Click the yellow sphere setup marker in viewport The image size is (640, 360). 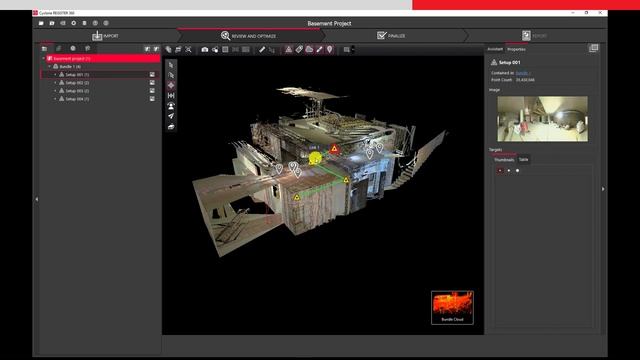[x=315, y=158]
